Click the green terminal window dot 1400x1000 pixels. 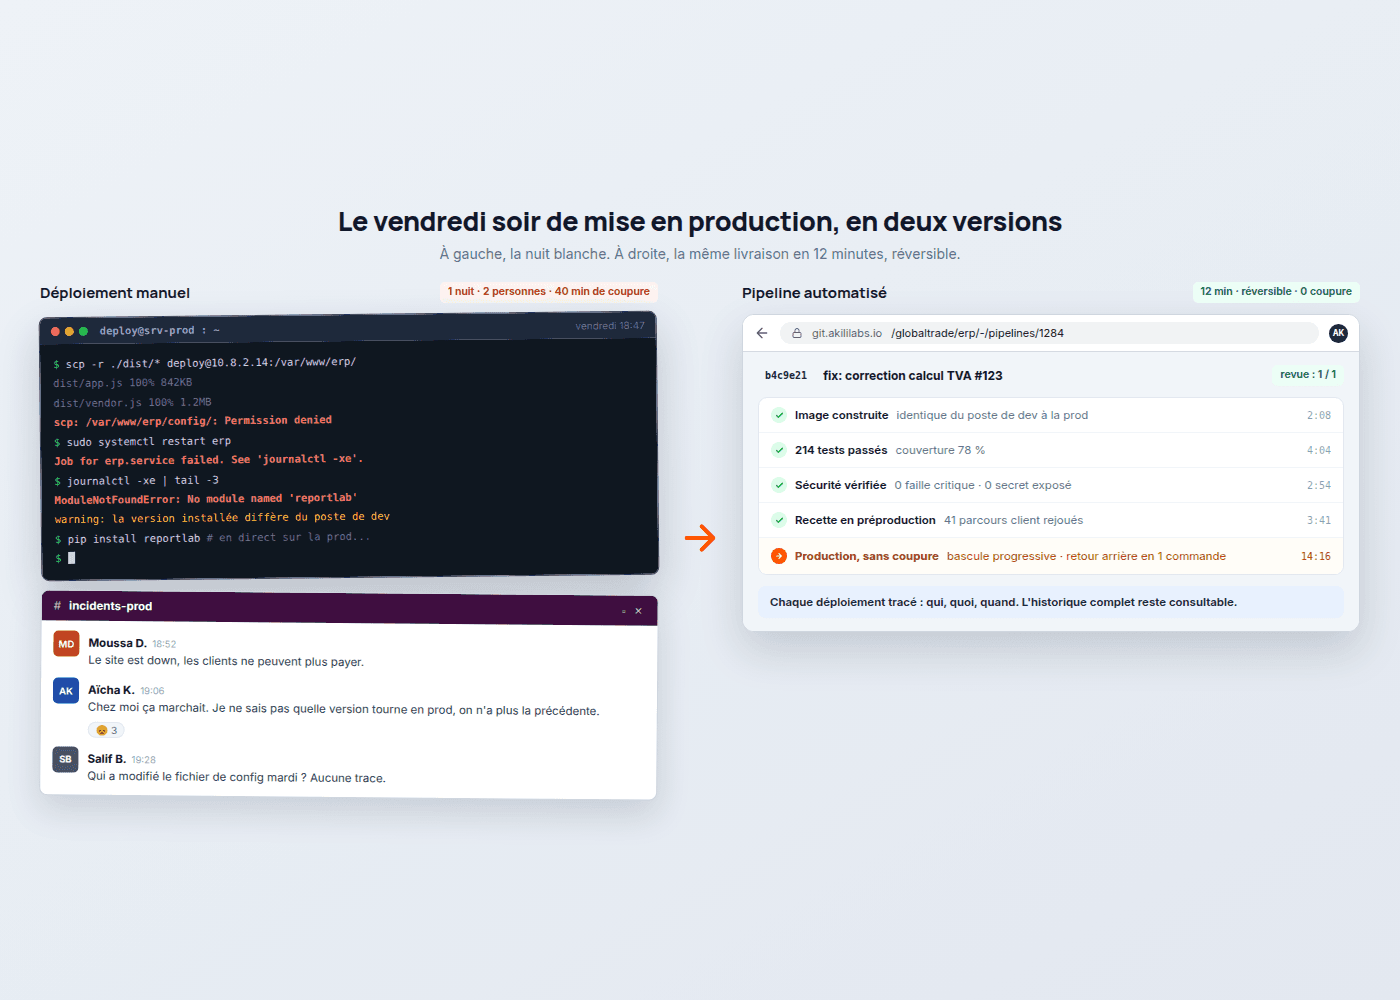[83, 331]
